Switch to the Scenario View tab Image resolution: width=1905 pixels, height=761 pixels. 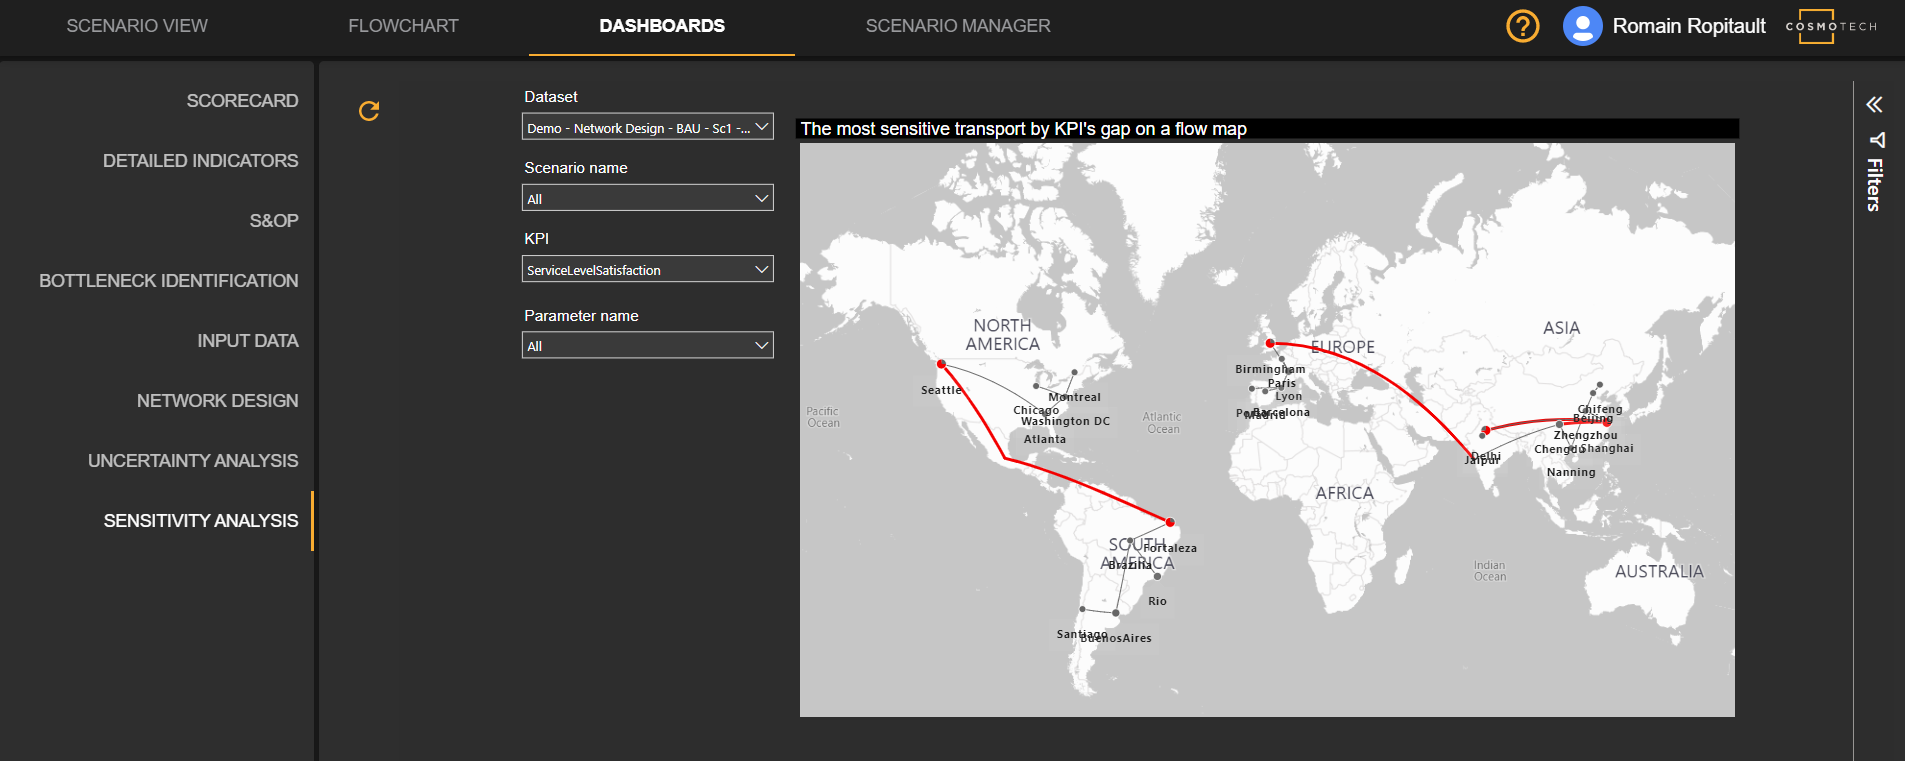(x=137, y=26)
